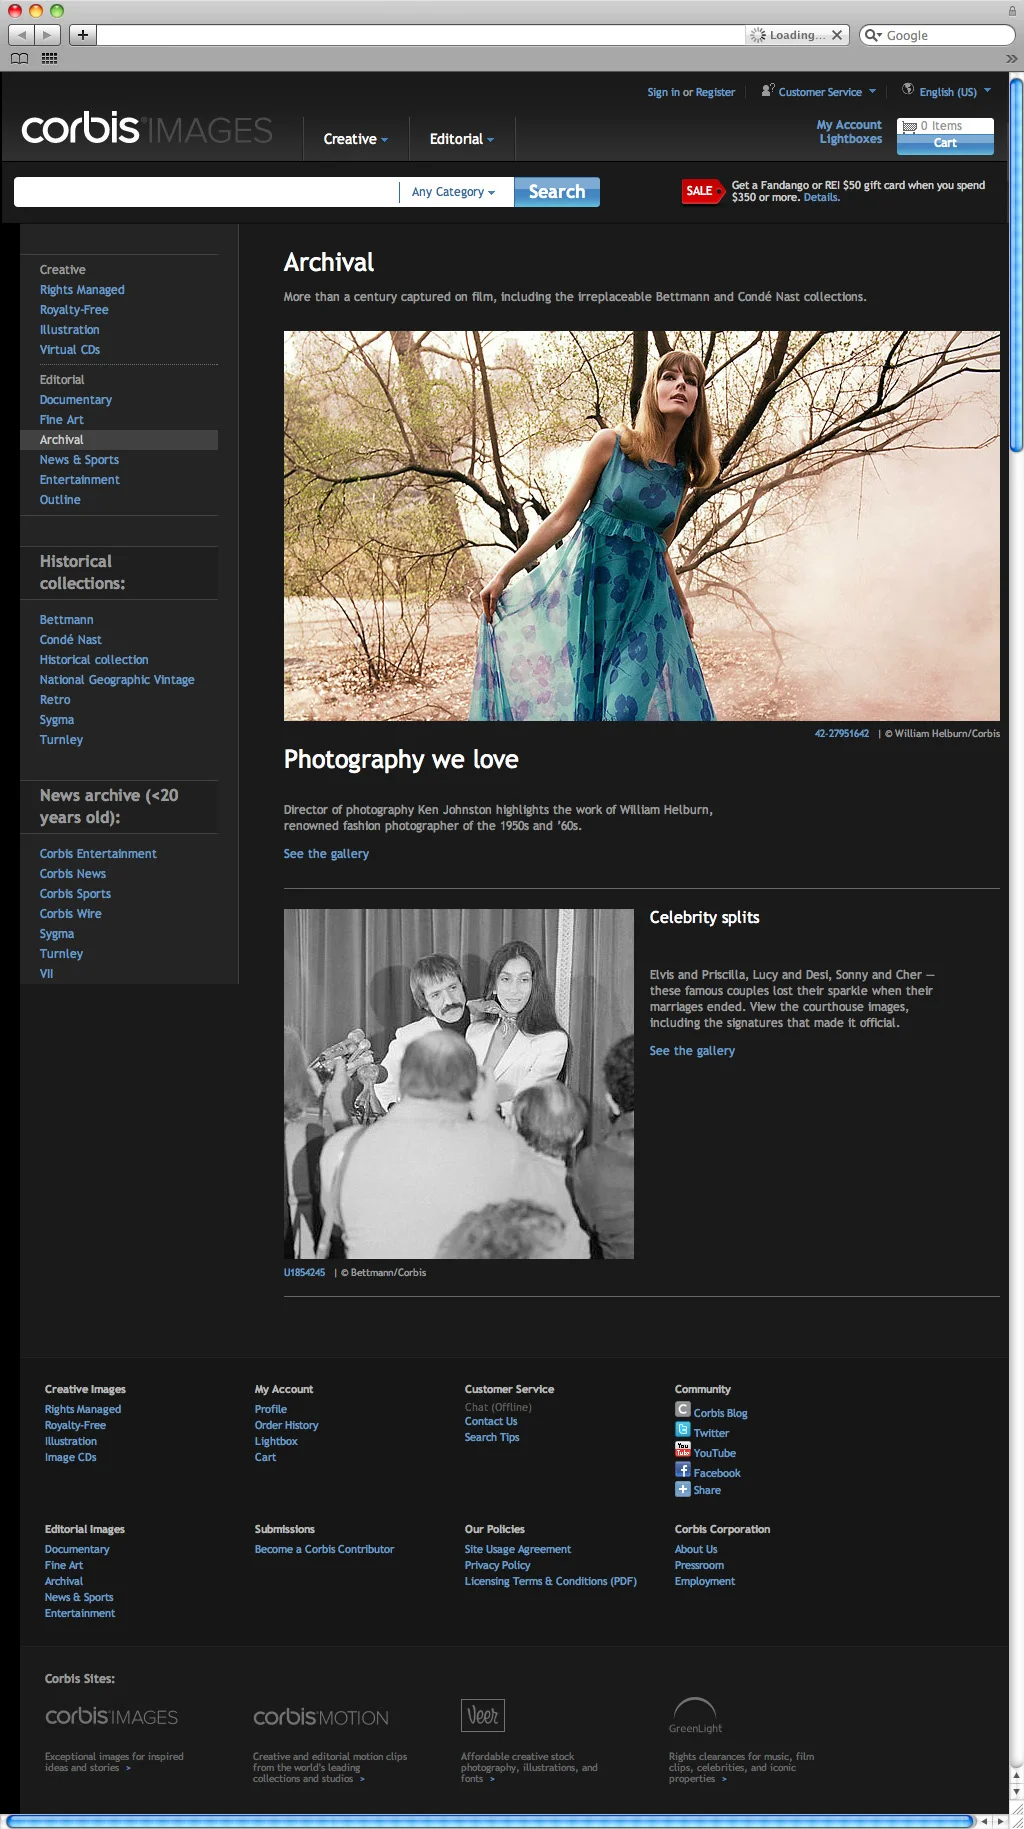
Task: Click the globe icon next to English (US)
Action: (x=908, y=89)
